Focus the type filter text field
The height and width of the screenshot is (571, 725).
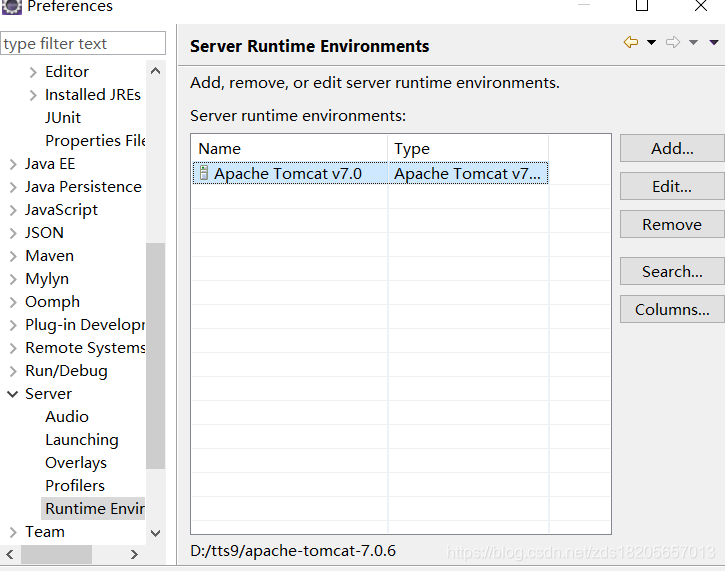(83, 43)
